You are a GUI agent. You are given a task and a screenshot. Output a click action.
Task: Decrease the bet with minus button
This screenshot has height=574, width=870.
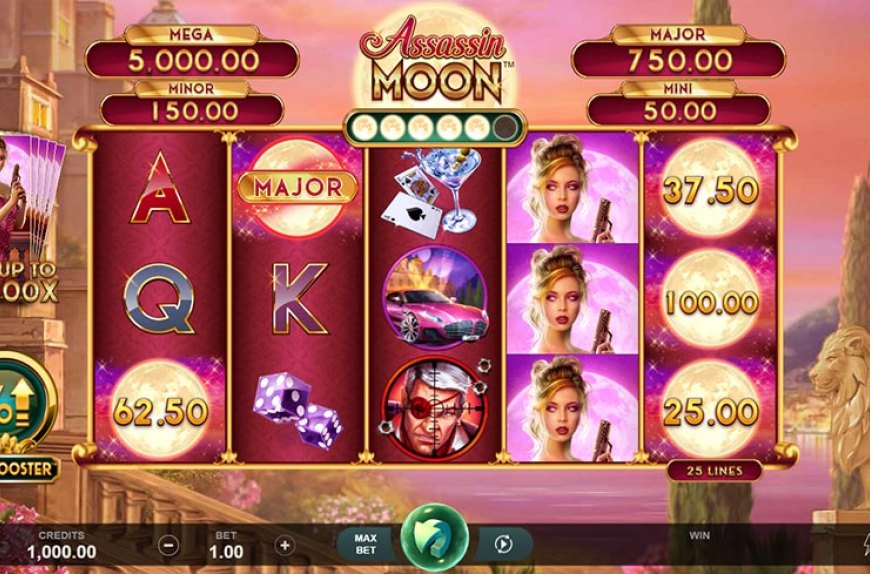point(169,546)
